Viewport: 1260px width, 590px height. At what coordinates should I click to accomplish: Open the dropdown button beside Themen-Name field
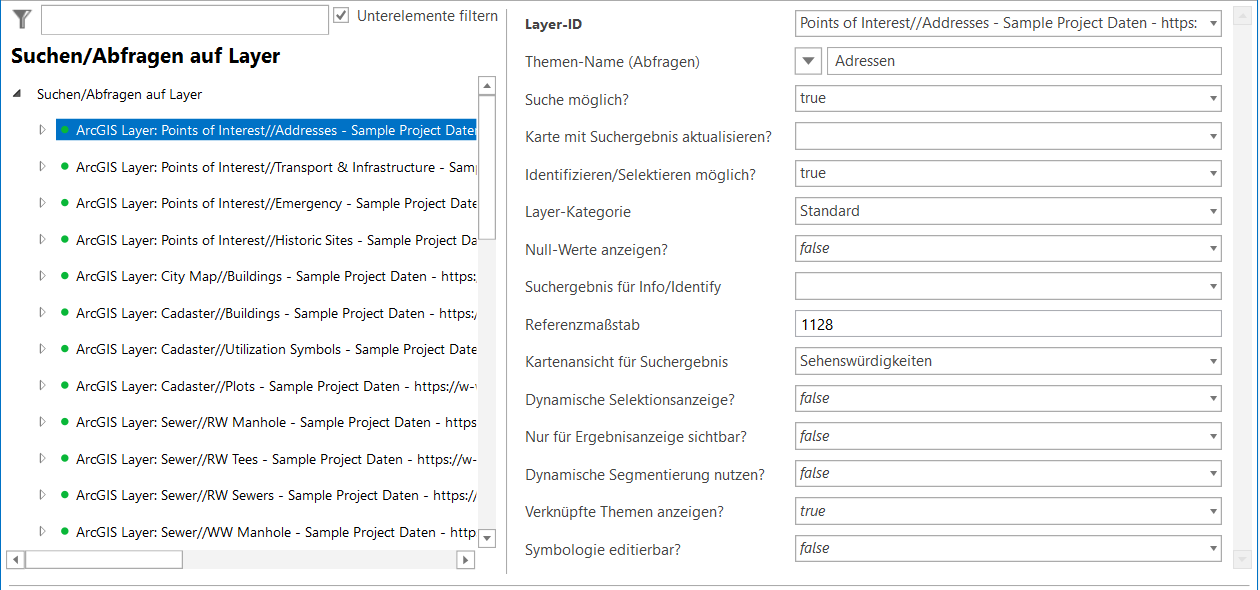(807, 60)
